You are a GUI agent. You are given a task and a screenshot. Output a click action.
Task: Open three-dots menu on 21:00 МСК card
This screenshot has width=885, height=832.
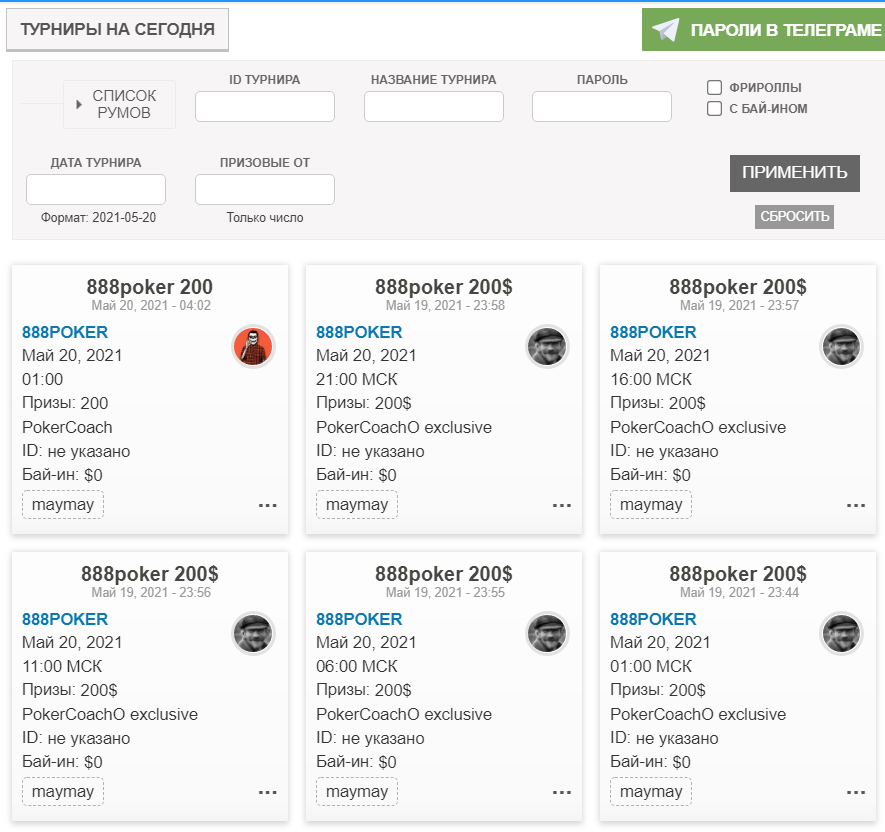(x=562, y=505)
